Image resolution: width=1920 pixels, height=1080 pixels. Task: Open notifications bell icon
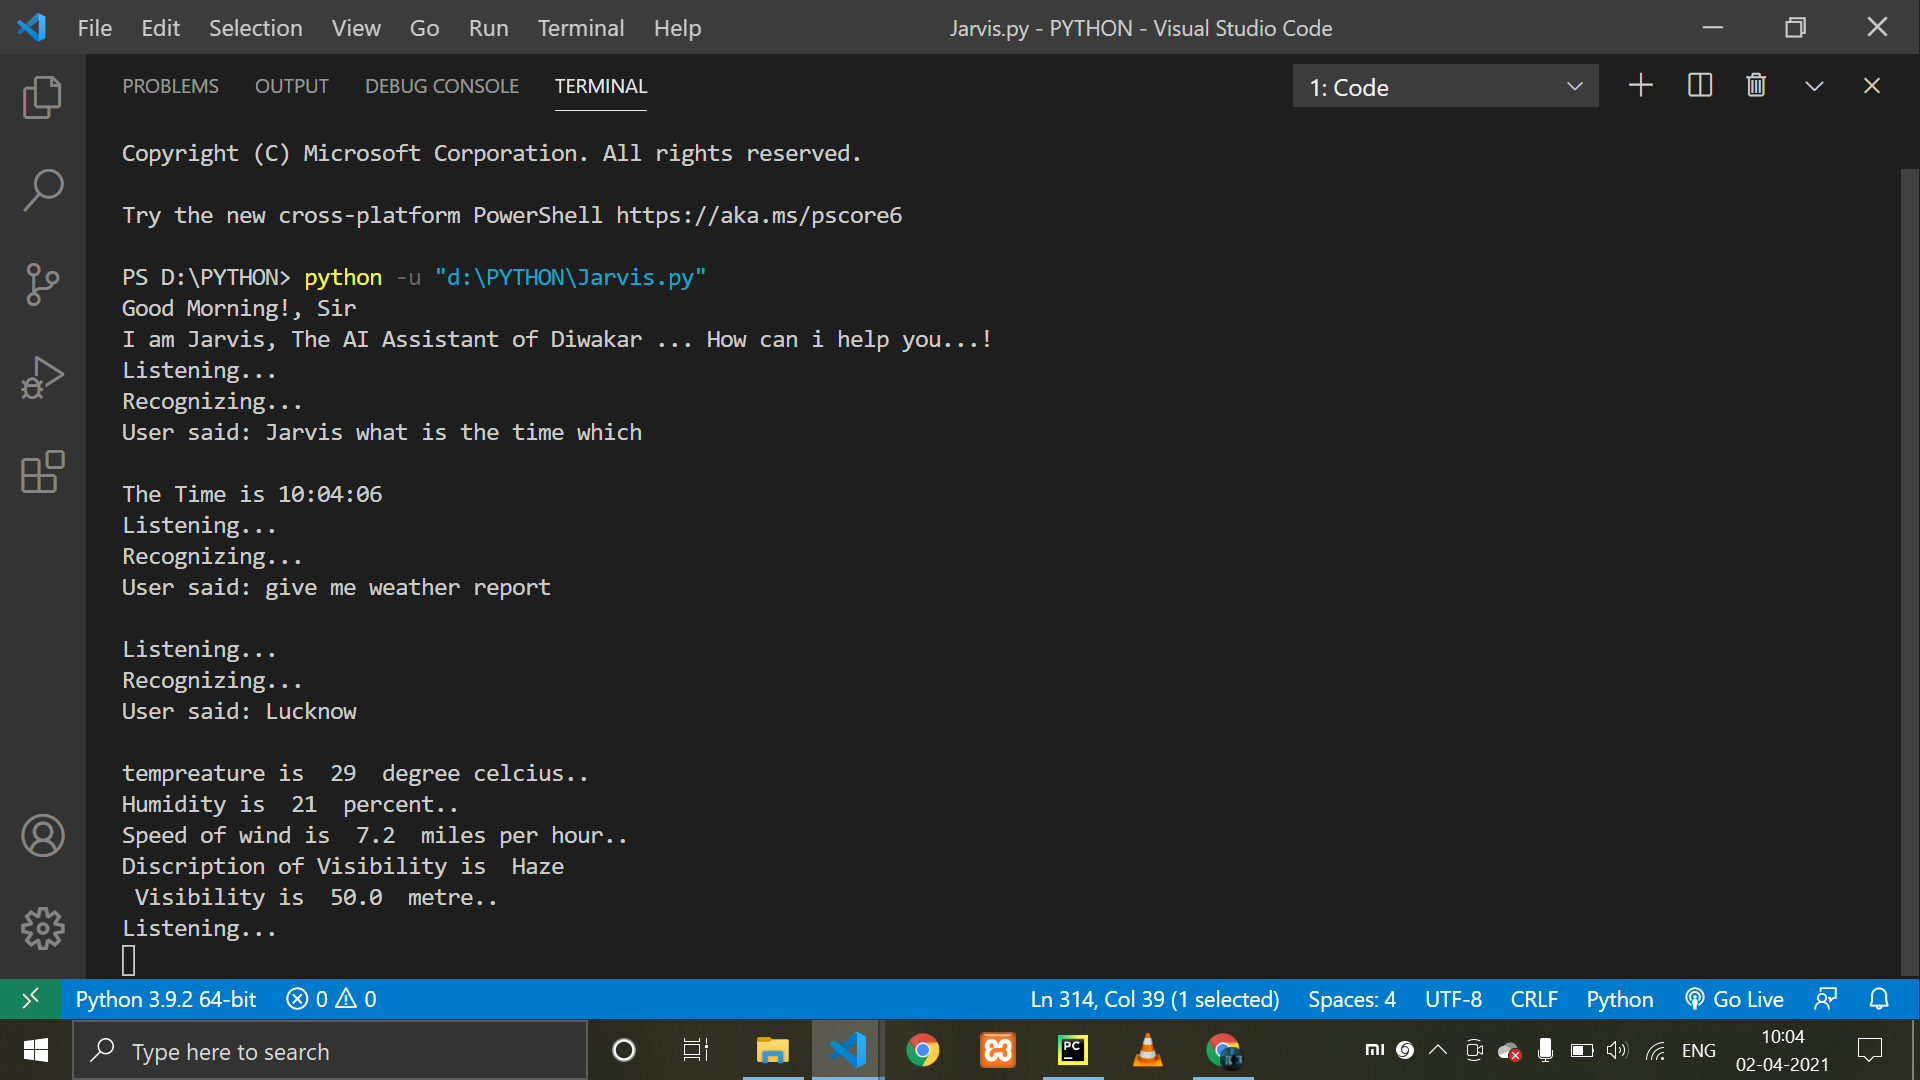1879,999
